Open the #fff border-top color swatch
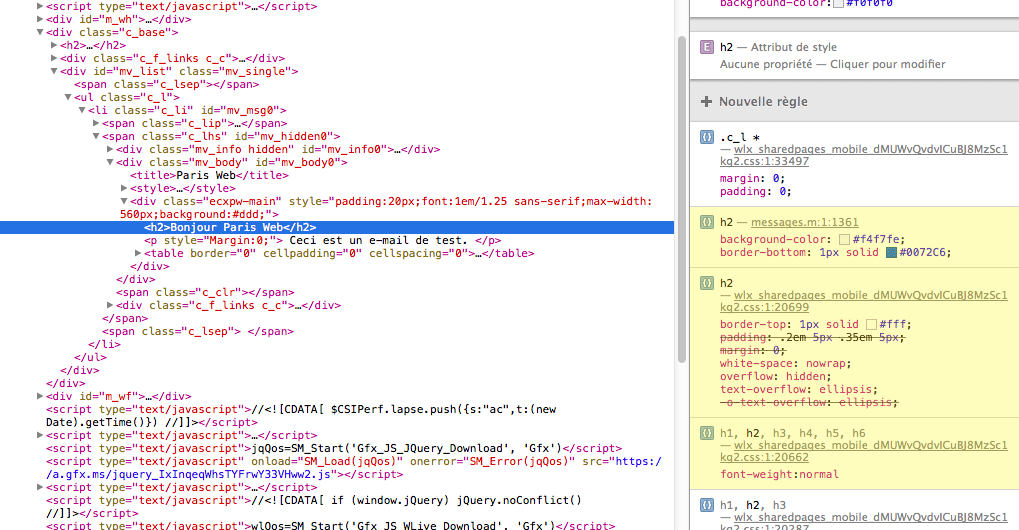Image resolution: width=1019 pixels, height=530 pixels. pos(871,324)
